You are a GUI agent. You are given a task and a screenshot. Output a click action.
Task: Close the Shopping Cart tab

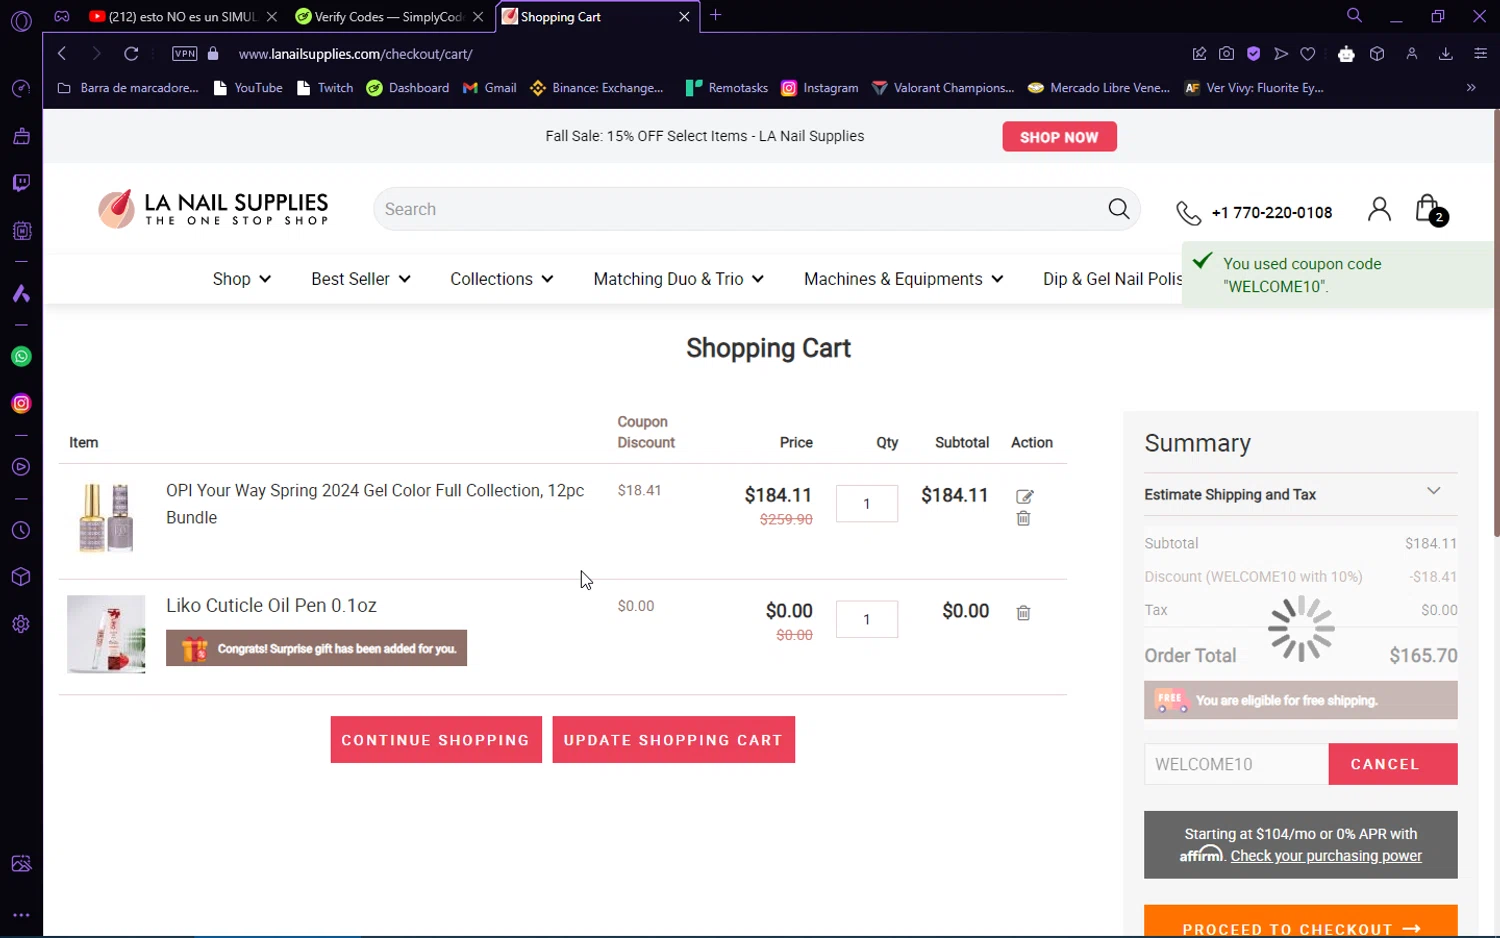coord(684,17)
